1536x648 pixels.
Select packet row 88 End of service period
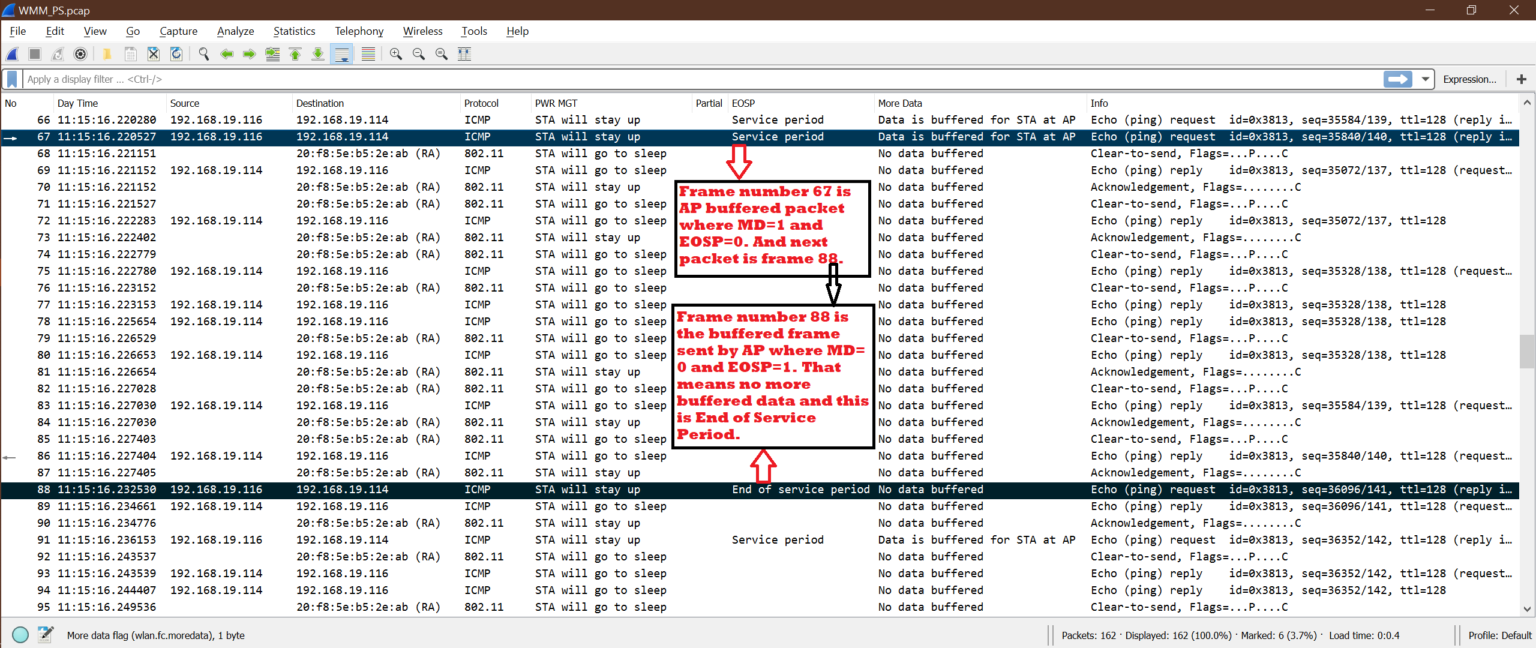(760, 490)
